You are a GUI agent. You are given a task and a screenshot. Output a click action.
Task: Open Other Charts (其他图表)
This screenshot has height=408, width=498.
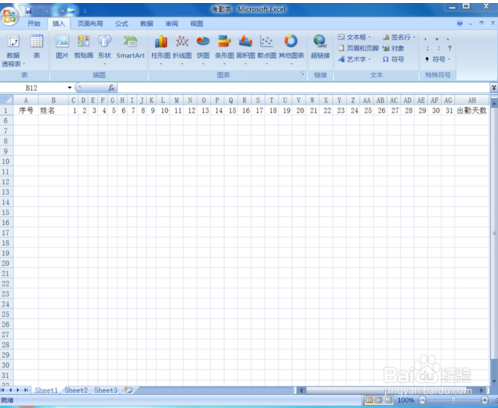[x=291, y=49]
